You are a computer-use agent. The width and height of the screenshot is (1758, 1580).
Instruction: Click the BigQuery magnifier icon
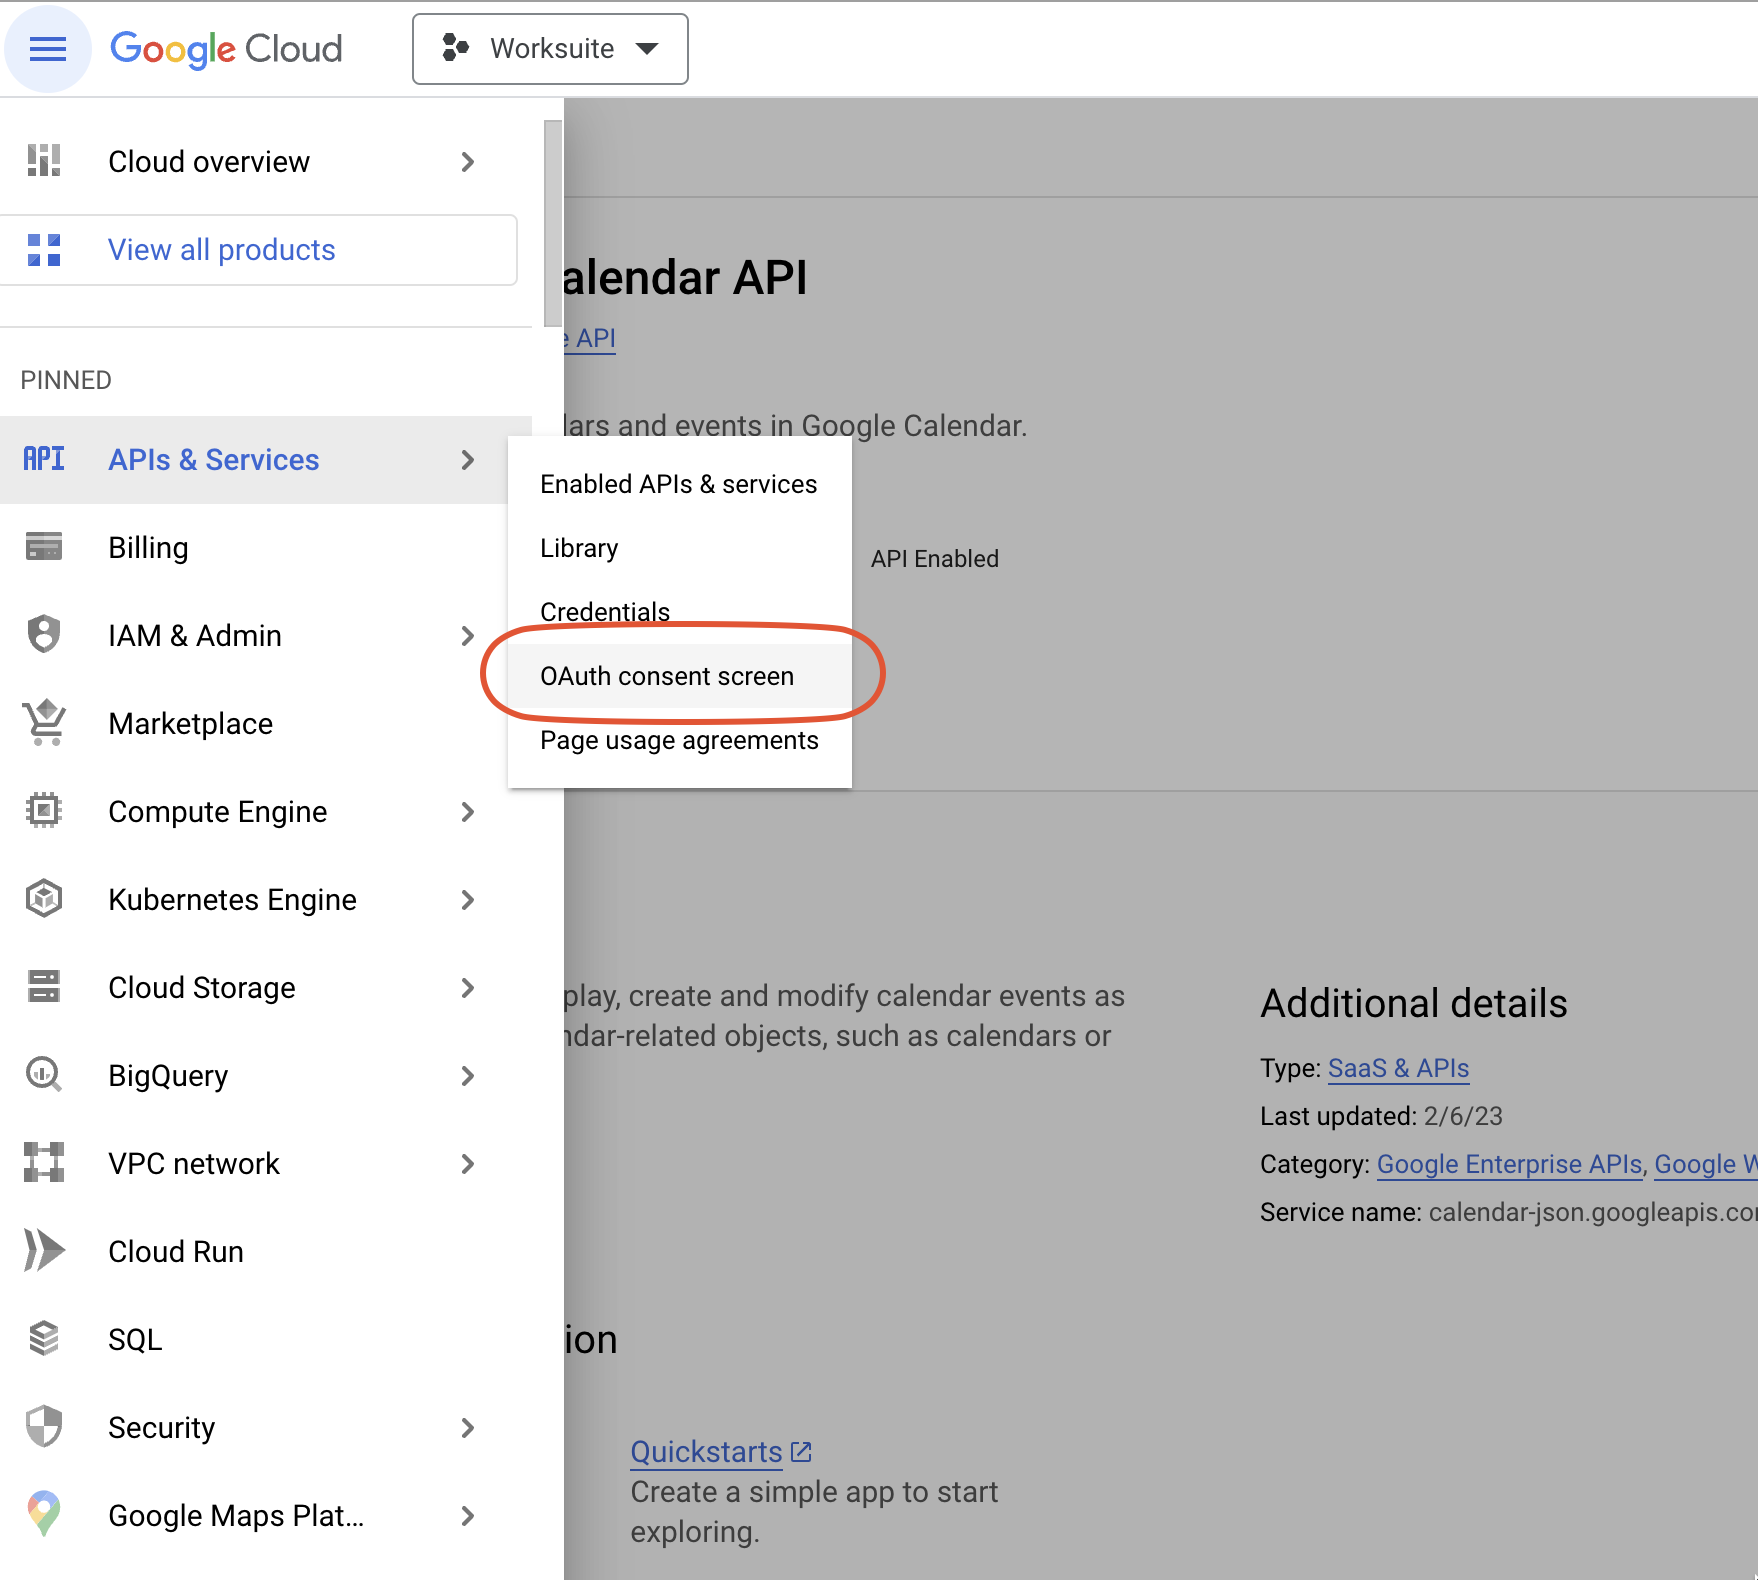[44, 1075]
